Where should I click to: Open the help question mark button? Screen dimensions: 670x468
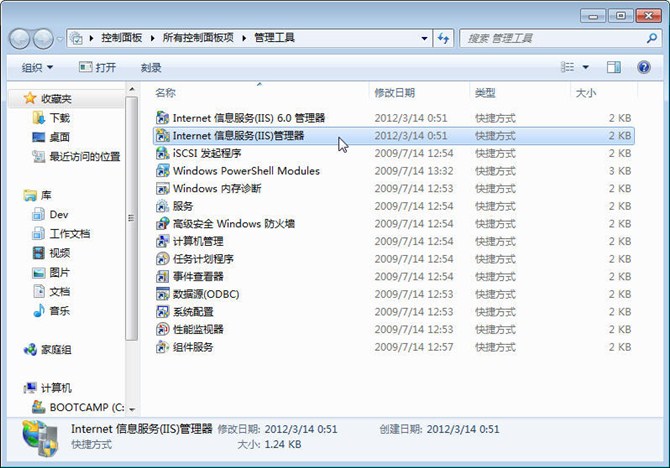pyautogui.click(x=644, y=67)
